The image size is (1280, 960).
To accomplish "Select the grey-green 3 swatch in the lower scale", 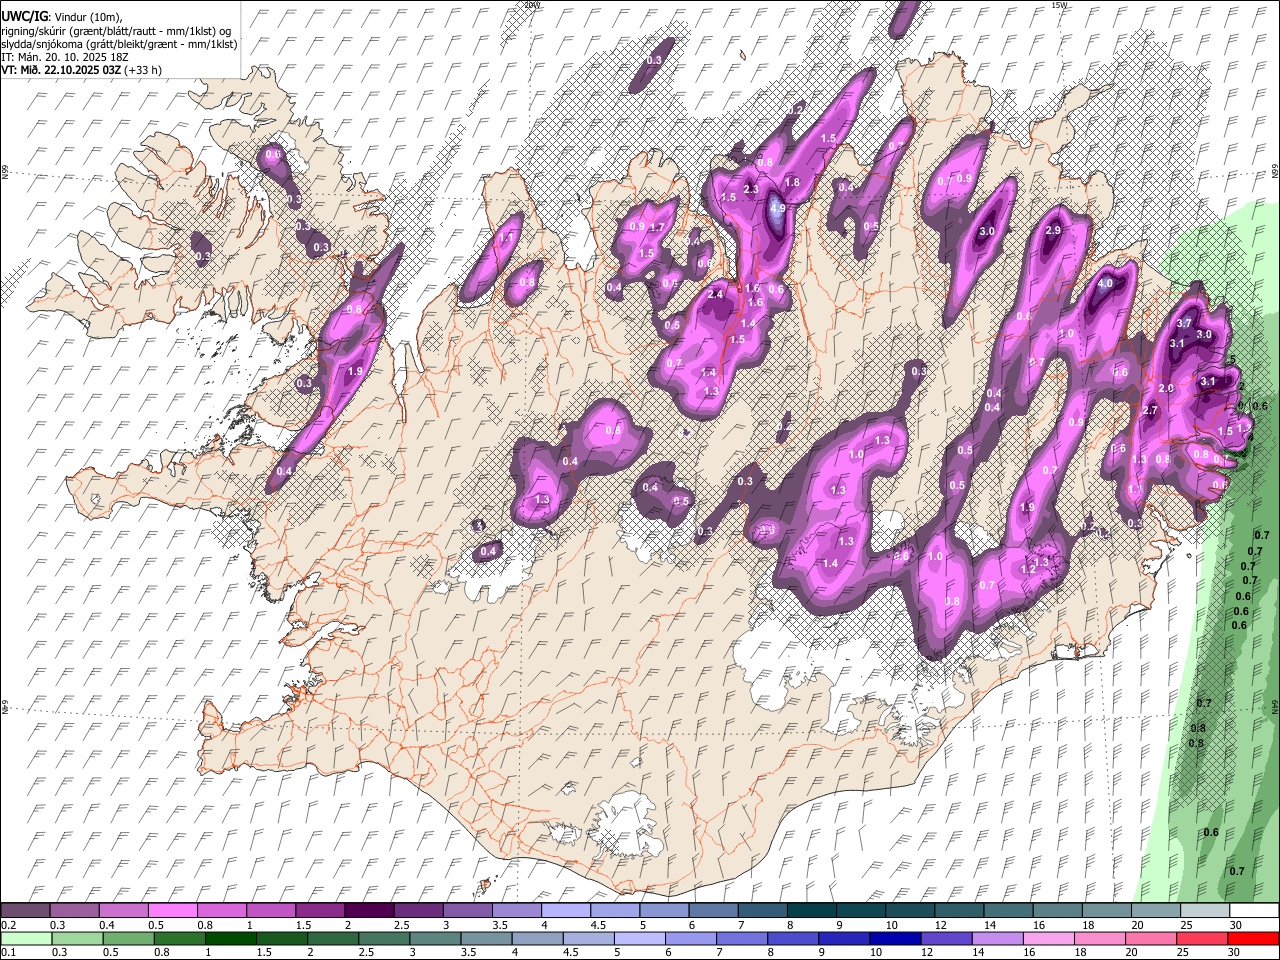I will click(x=435, y=938).
